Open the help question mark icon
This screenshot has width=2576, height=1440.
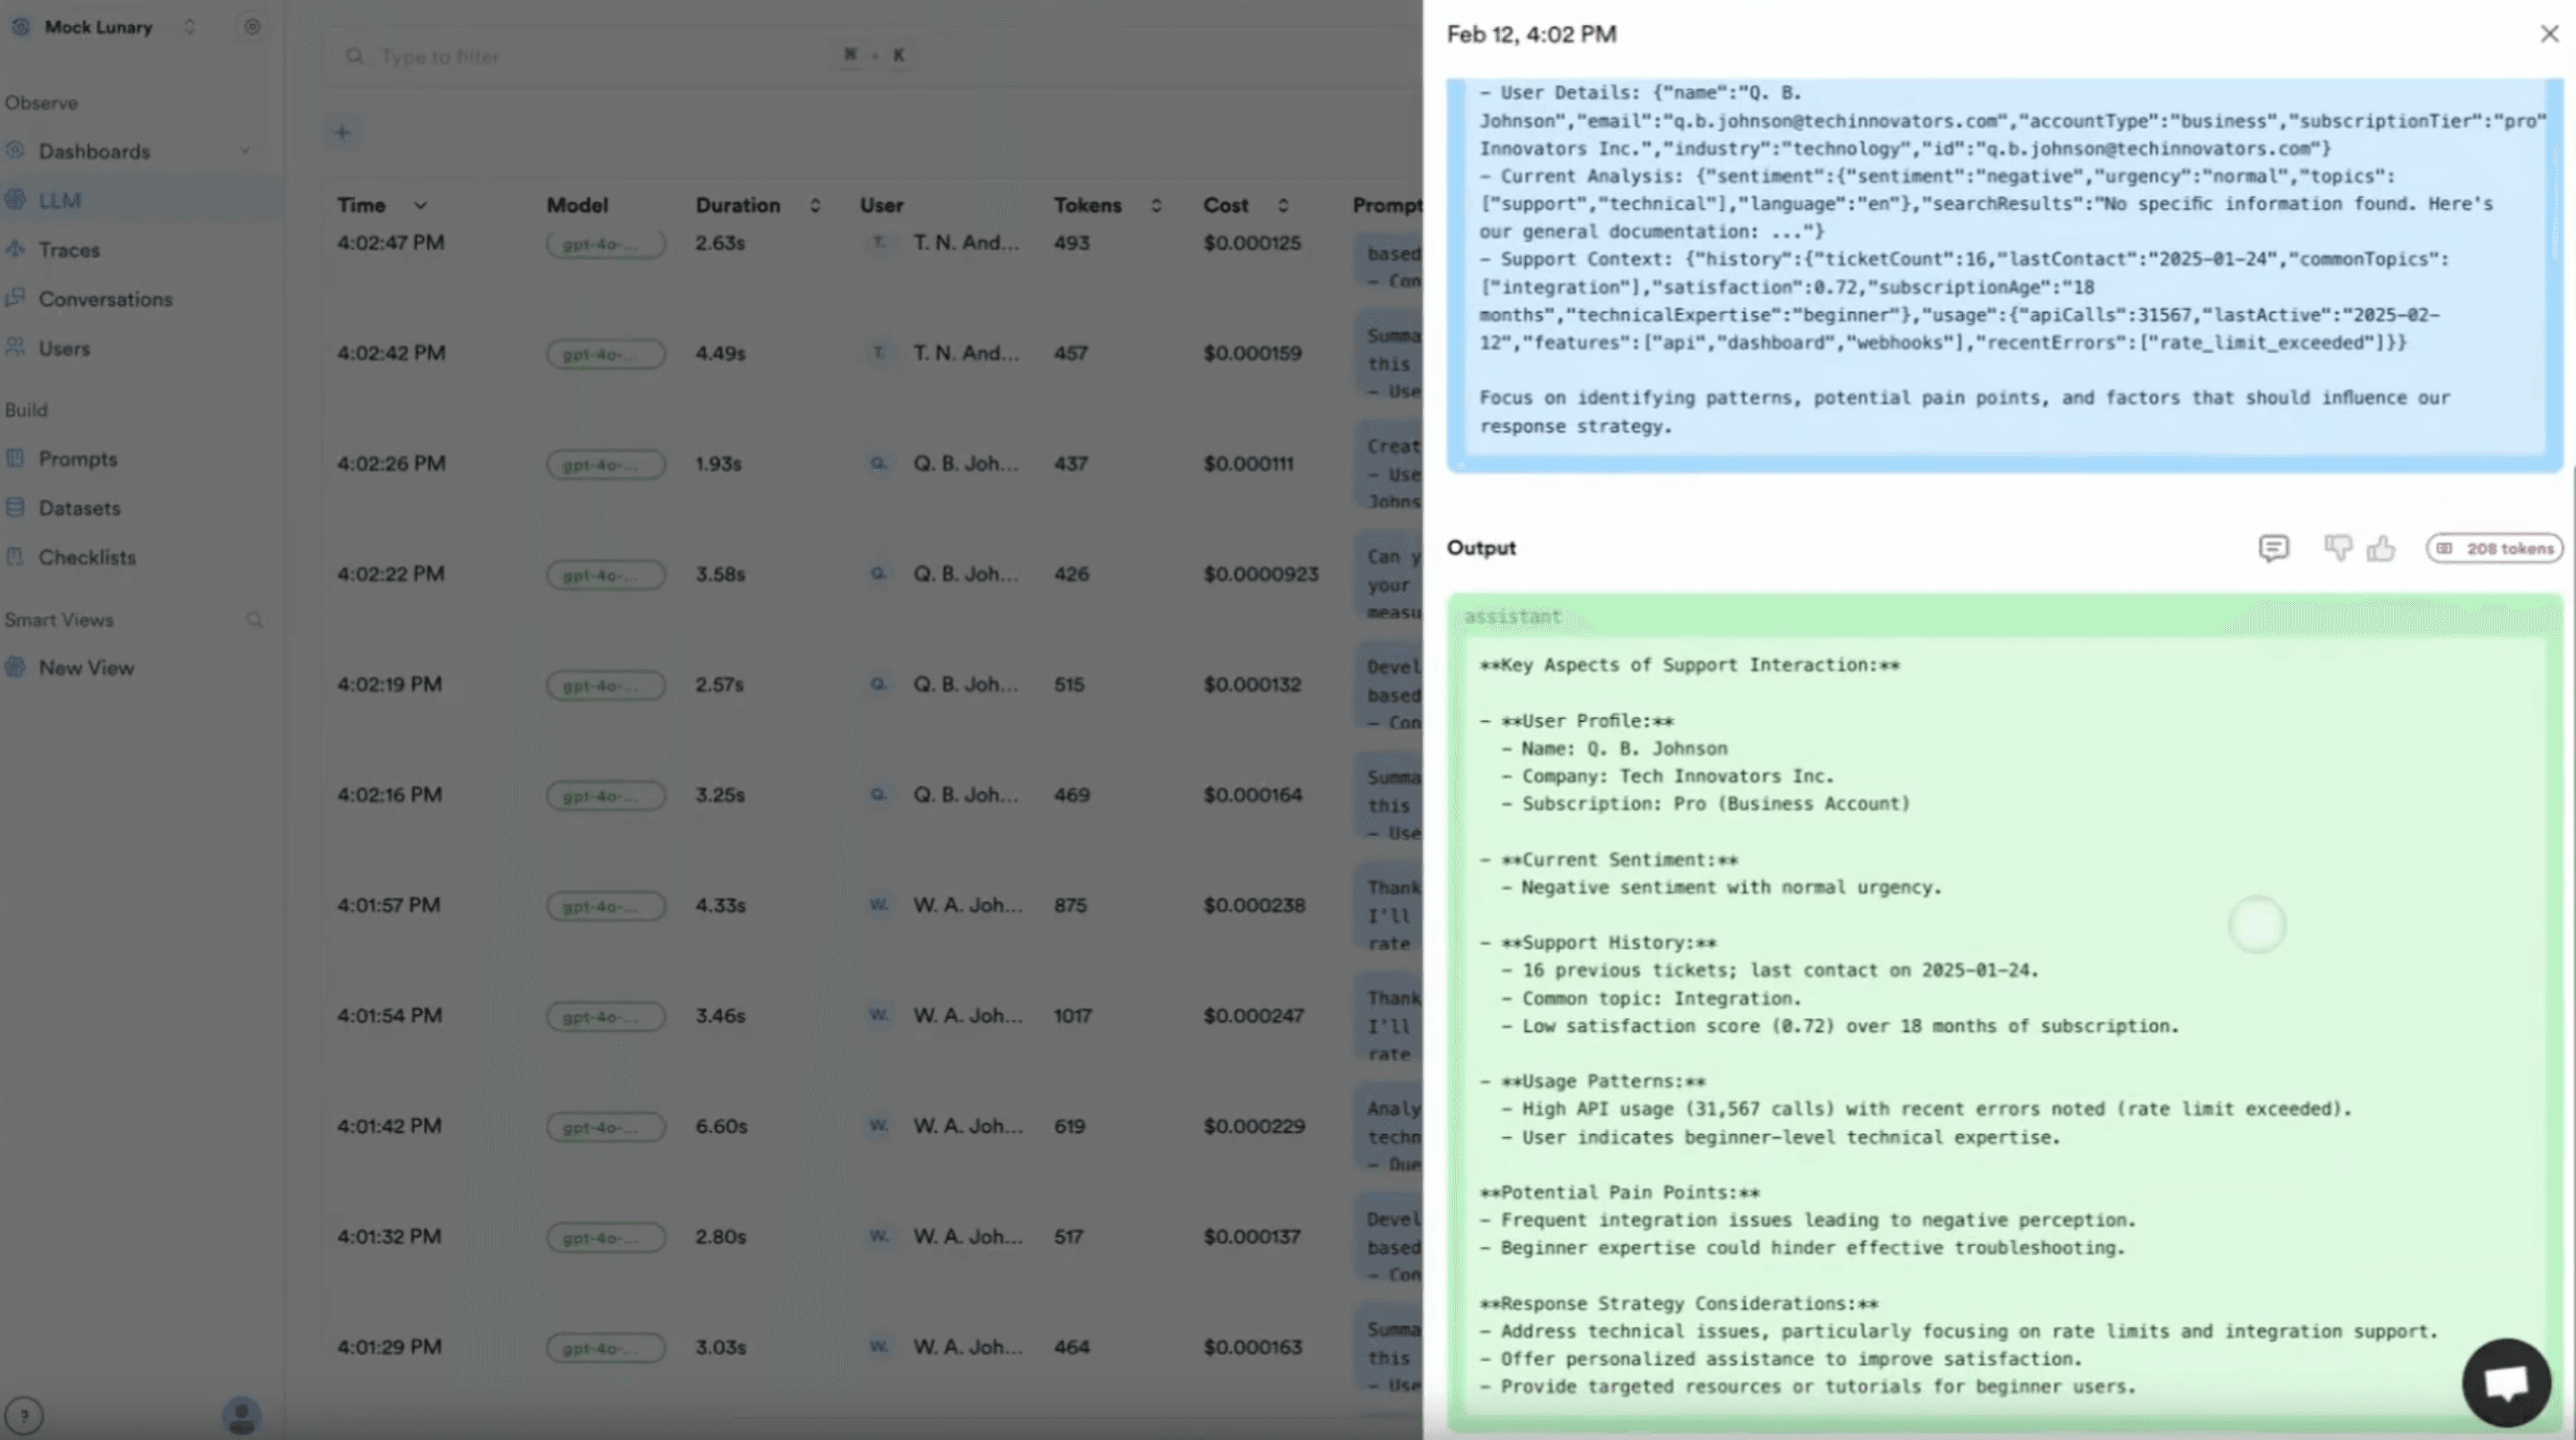click(24, 1415)
